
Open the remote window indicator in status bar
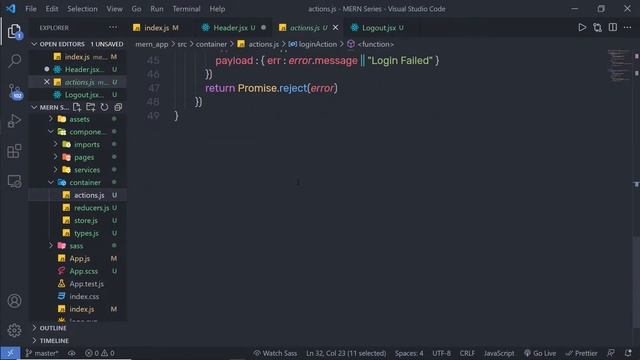[x=10, y=353]
